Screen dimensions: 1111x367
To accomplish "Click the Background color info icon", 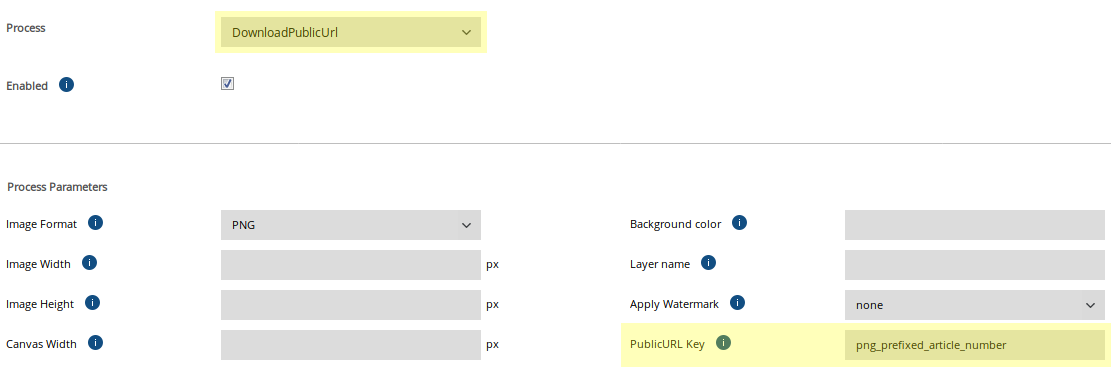I will (x=739, y=223).
